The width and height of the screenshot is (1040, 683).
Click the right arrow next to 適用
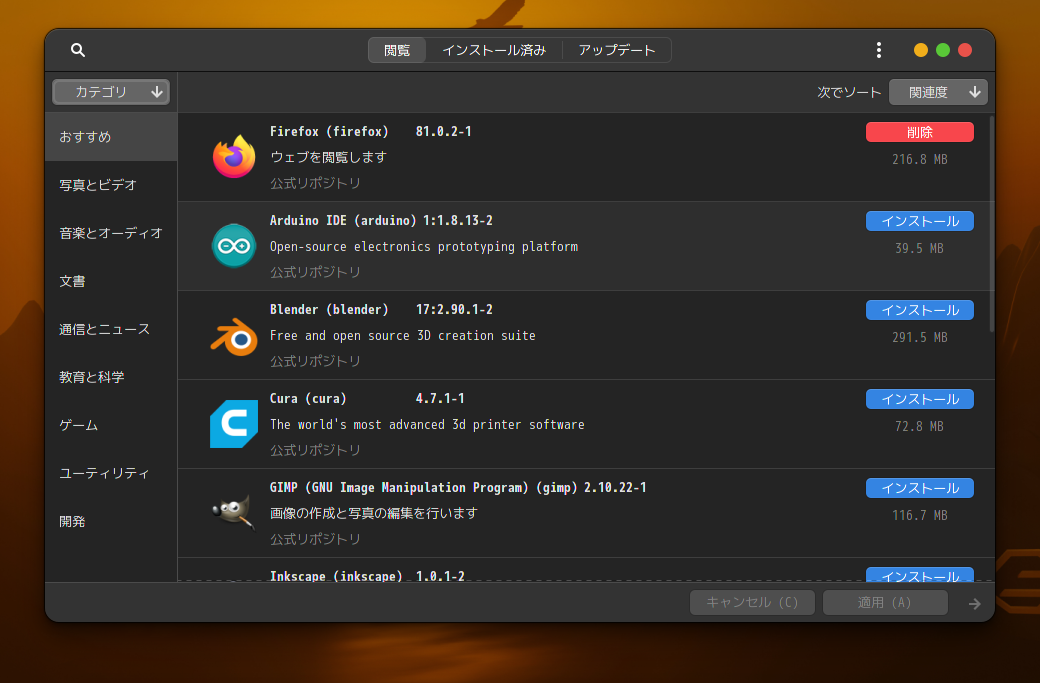coord(974,603)
